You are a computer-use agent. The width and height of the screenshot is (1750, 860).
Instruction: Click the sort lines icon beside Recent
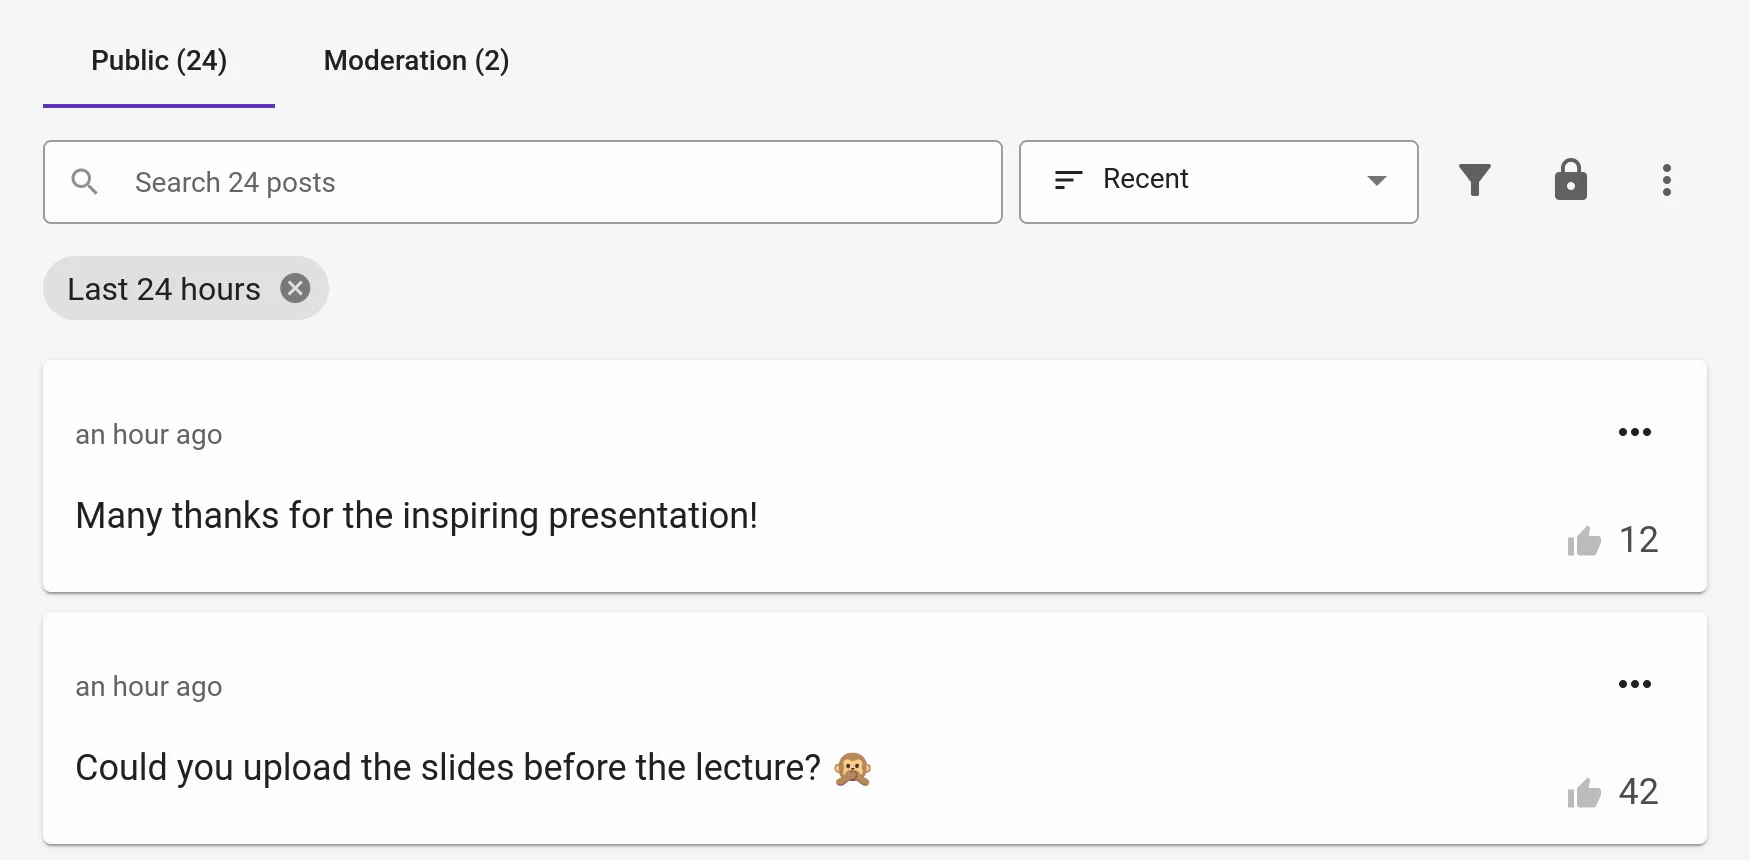point(1068,180)
